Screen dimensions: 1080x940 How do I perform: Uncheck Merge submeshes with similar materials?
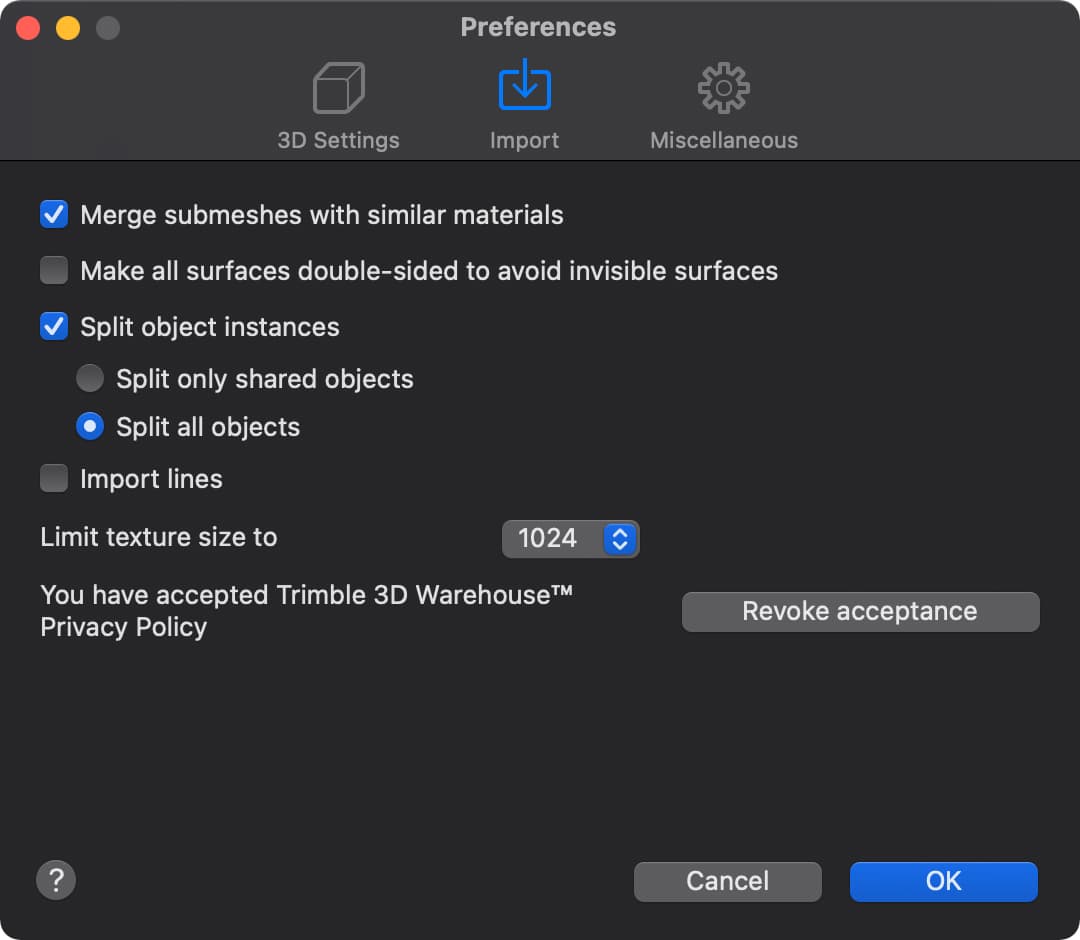pyautogui.click(x=53, y=214)
